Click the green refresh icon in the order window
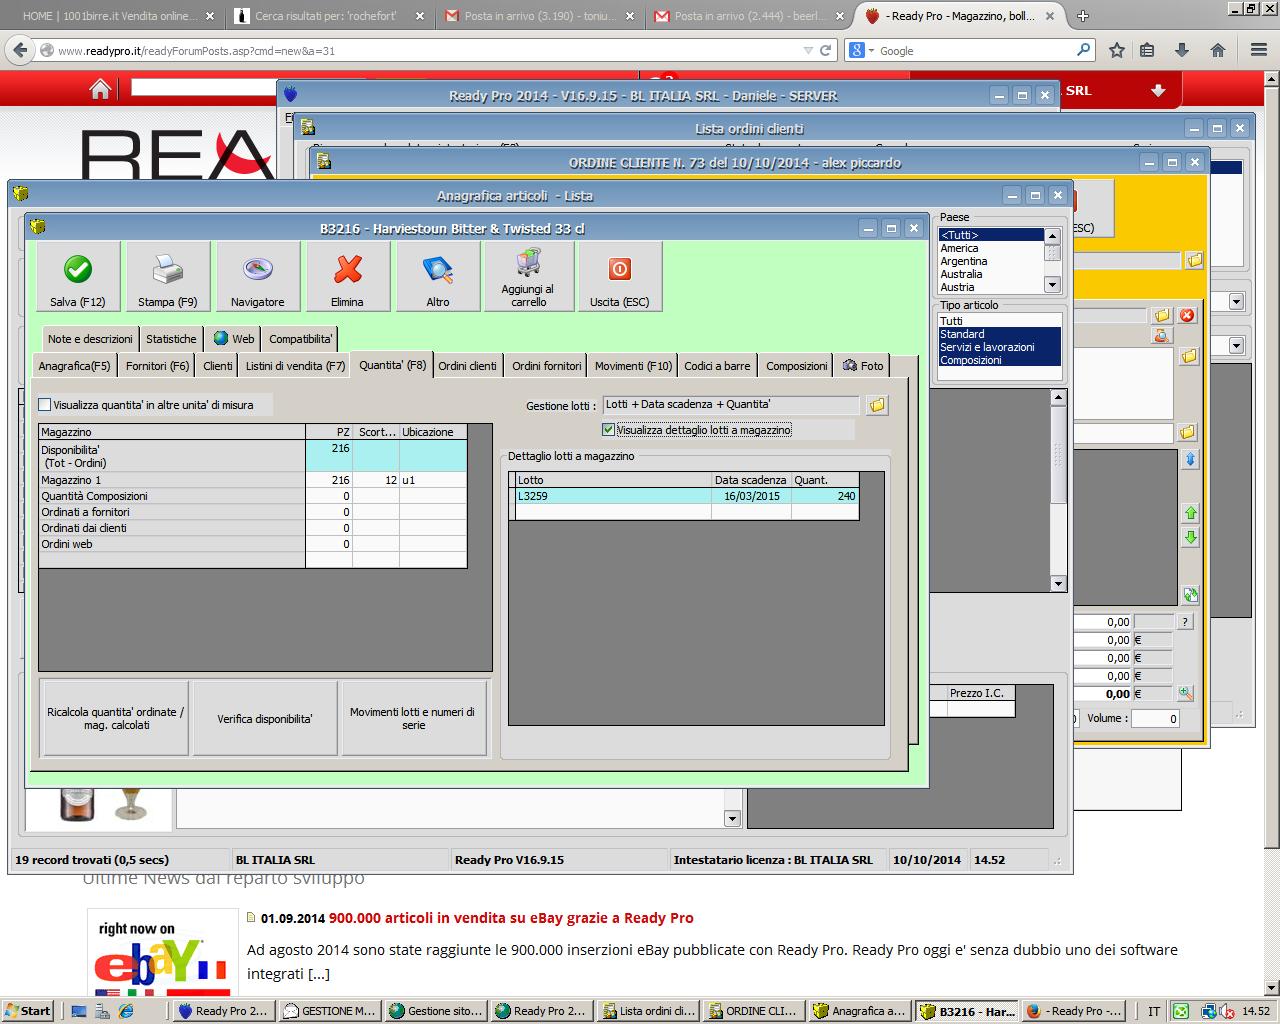This screenshot has height=1024, width=1280. [1190, 594]
